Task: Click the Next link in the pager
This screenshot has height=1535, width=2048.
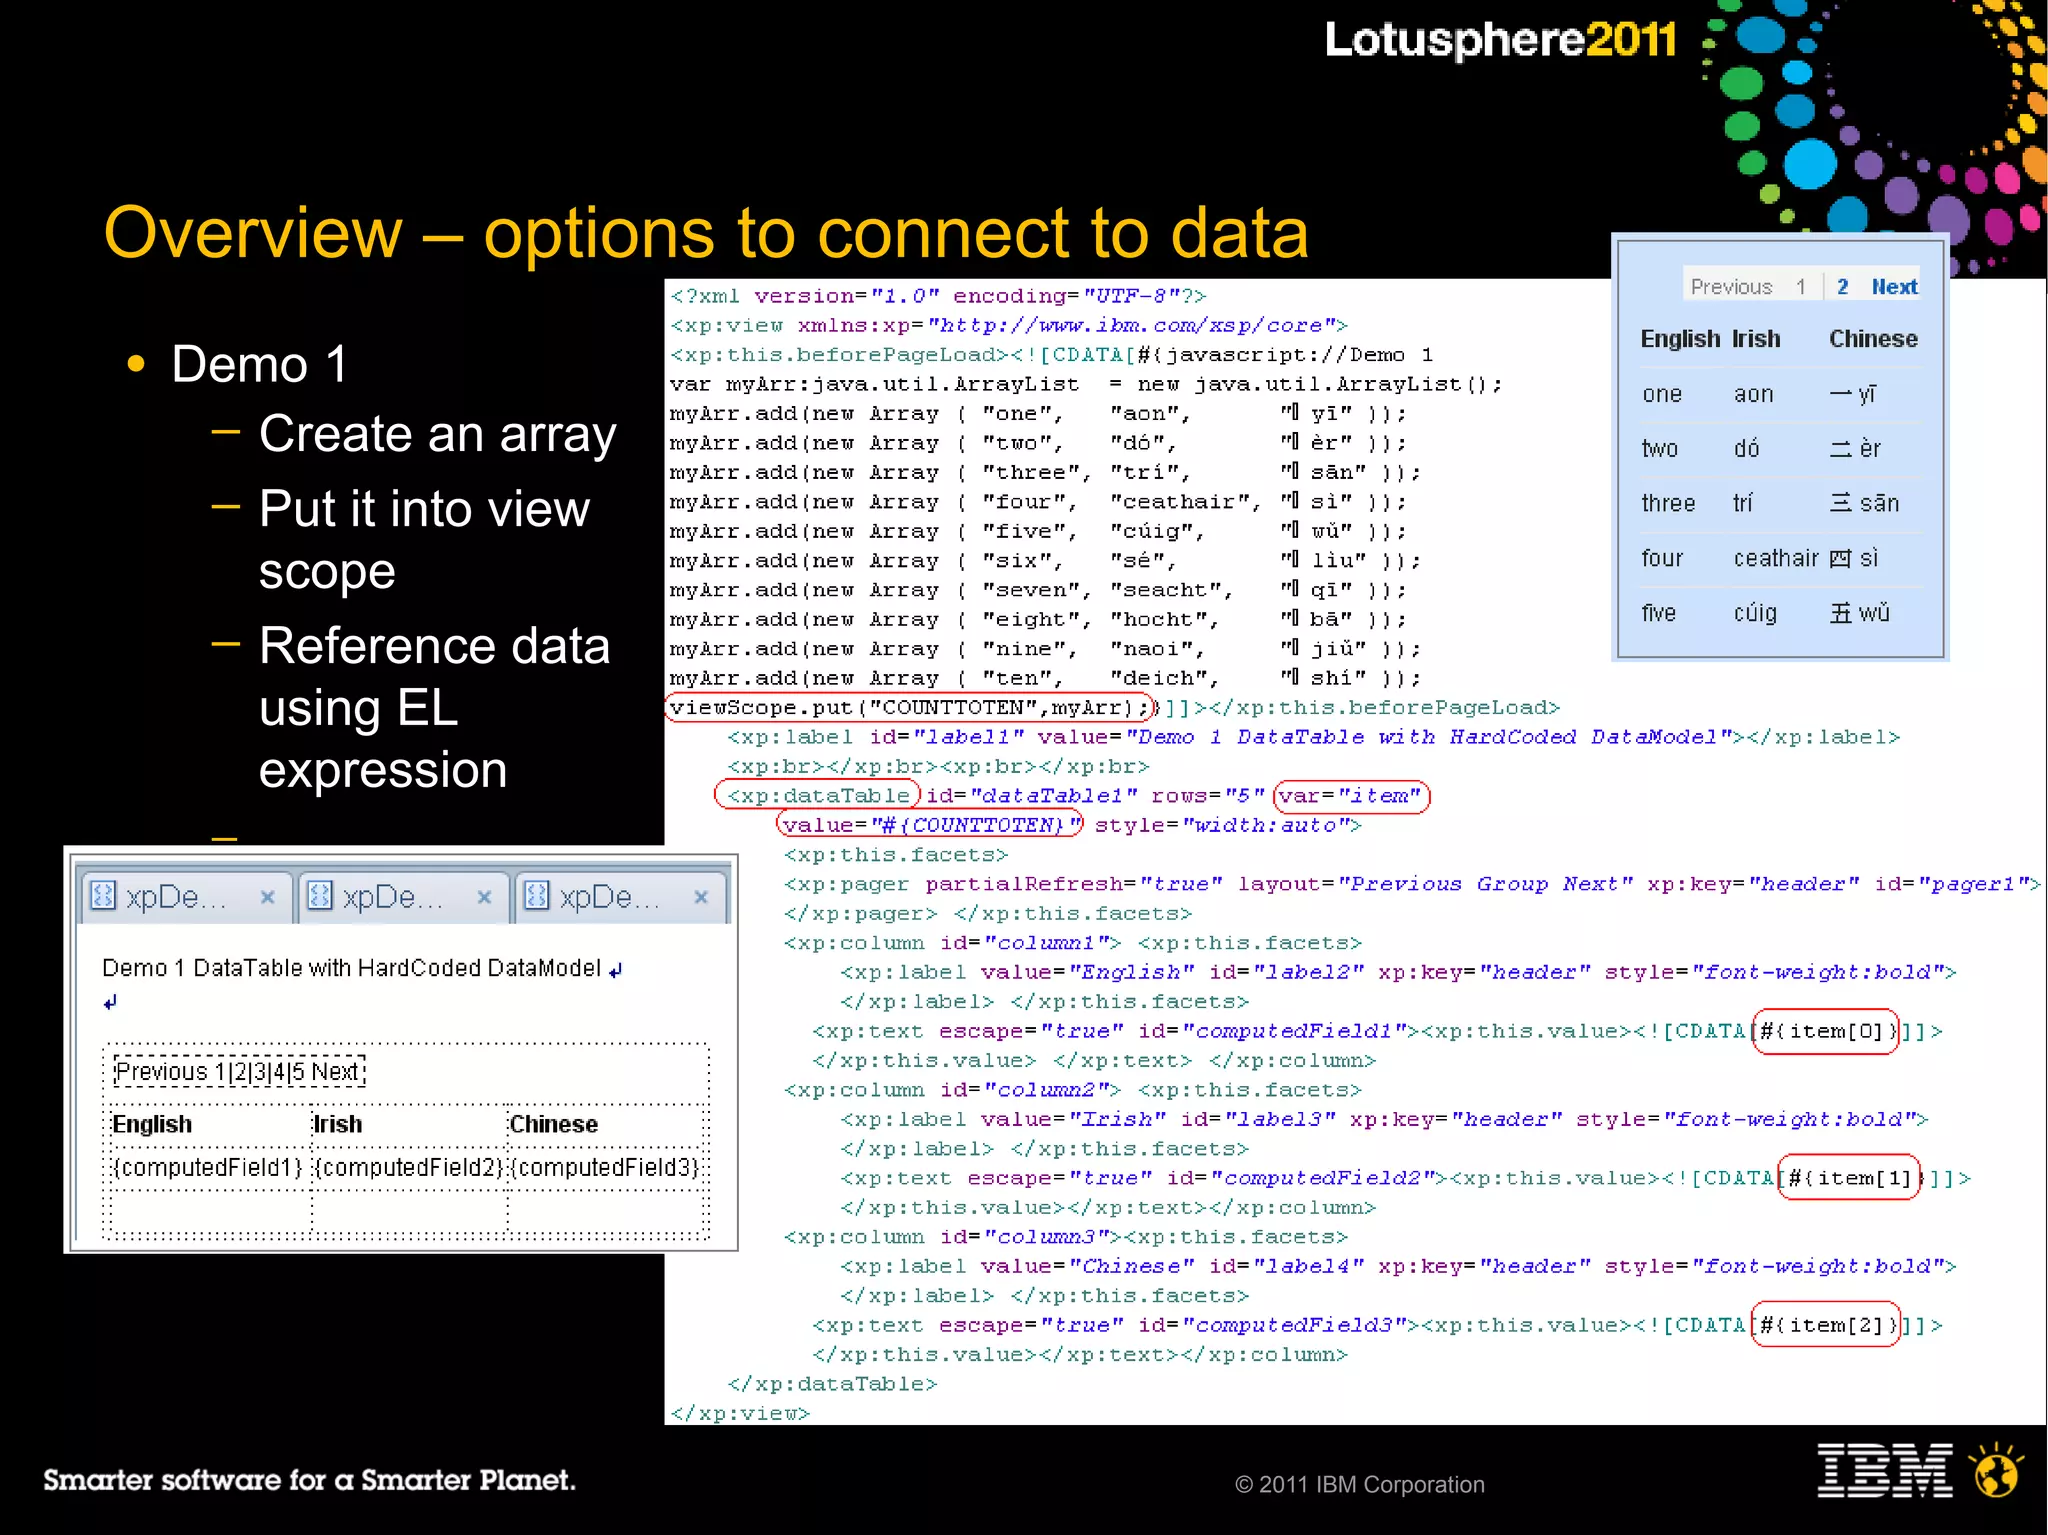Action: pos(1894,287)
